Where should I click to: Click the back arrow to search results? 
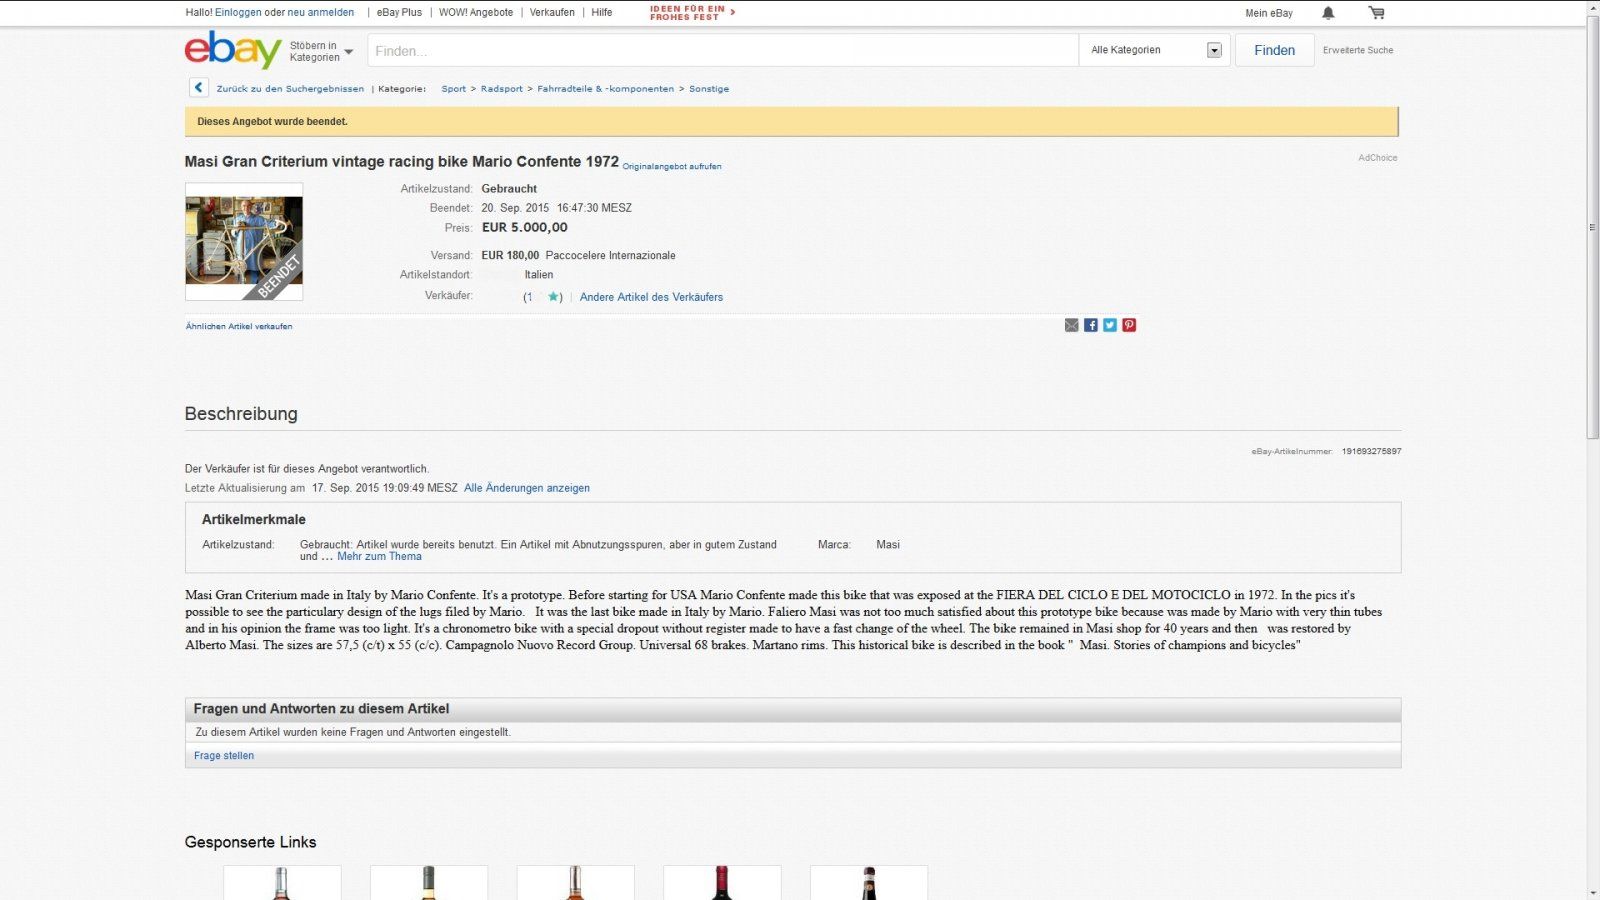coord(198,88)
